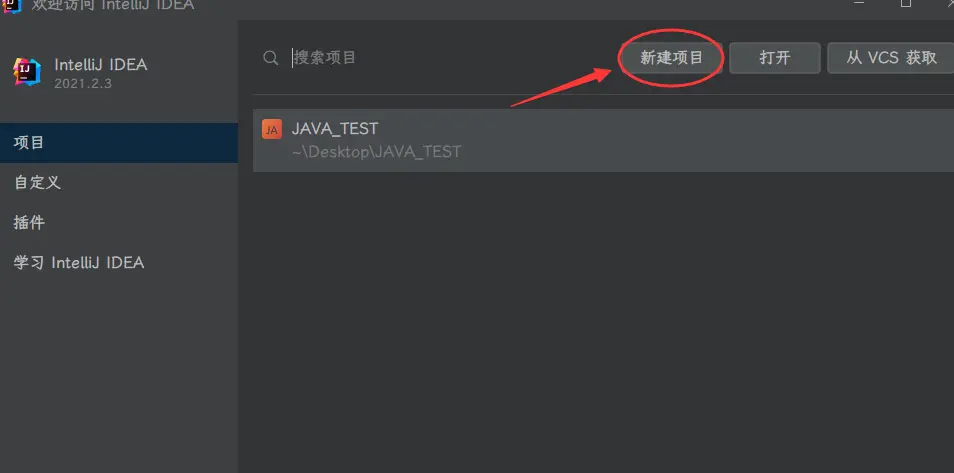Switch to the 项目 tab

tap(119, 143)
